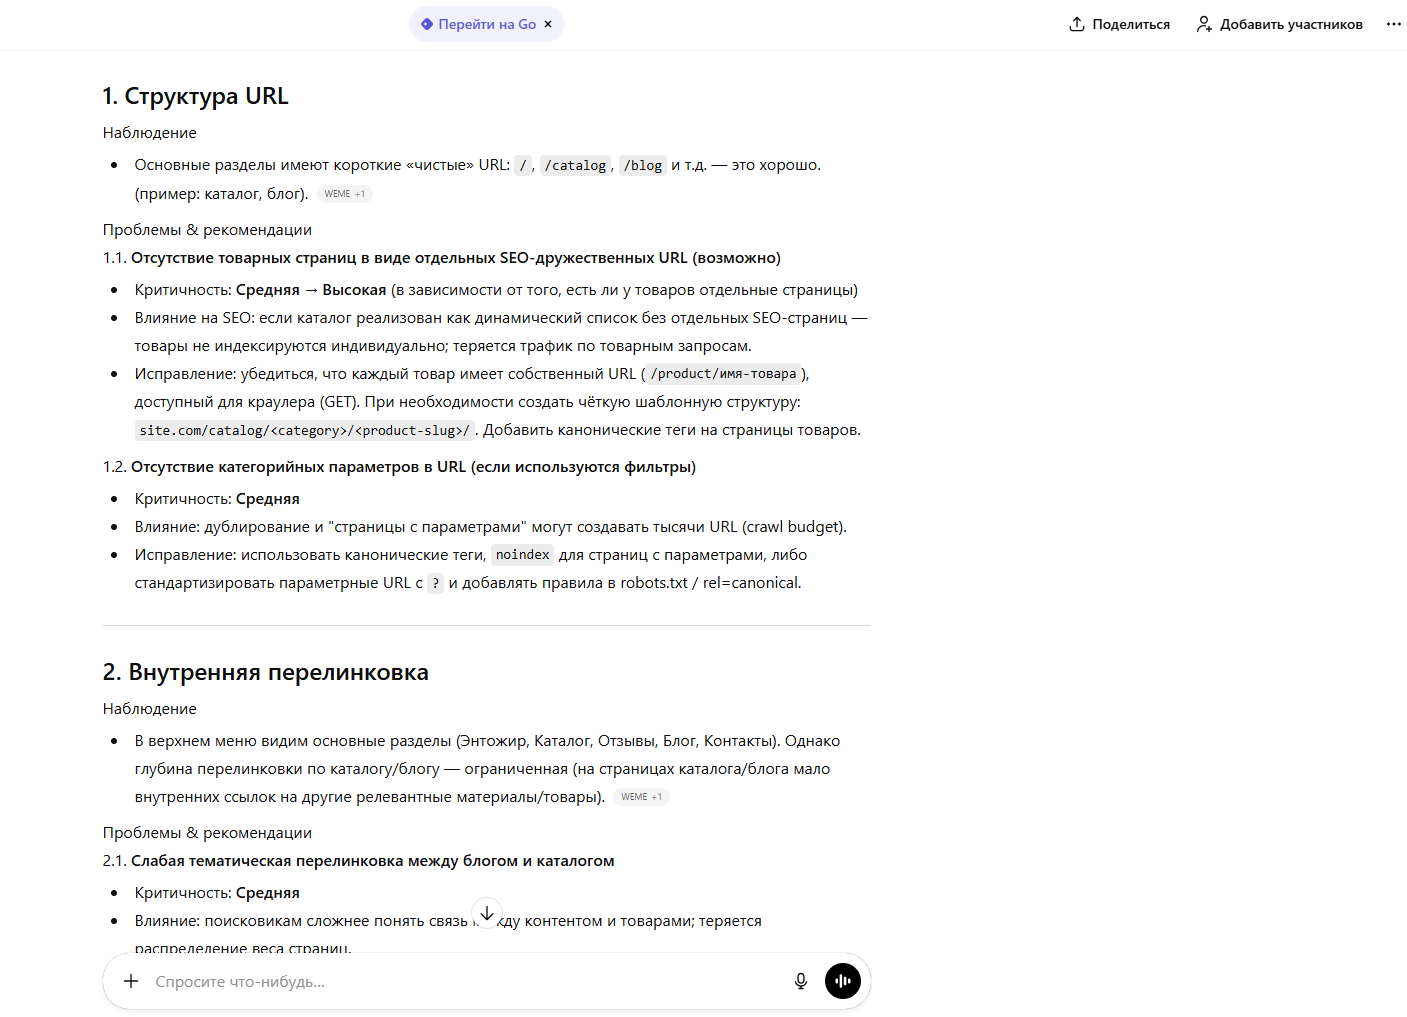Click the "/product/имя-товара" code snippet

click(723, 374)
